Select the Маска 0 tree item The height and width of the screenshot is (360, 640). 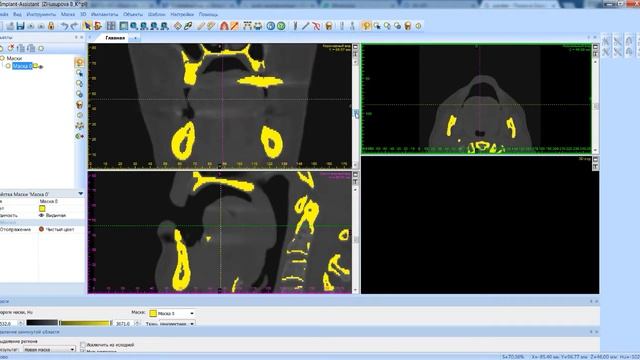[x=22, y=66]
